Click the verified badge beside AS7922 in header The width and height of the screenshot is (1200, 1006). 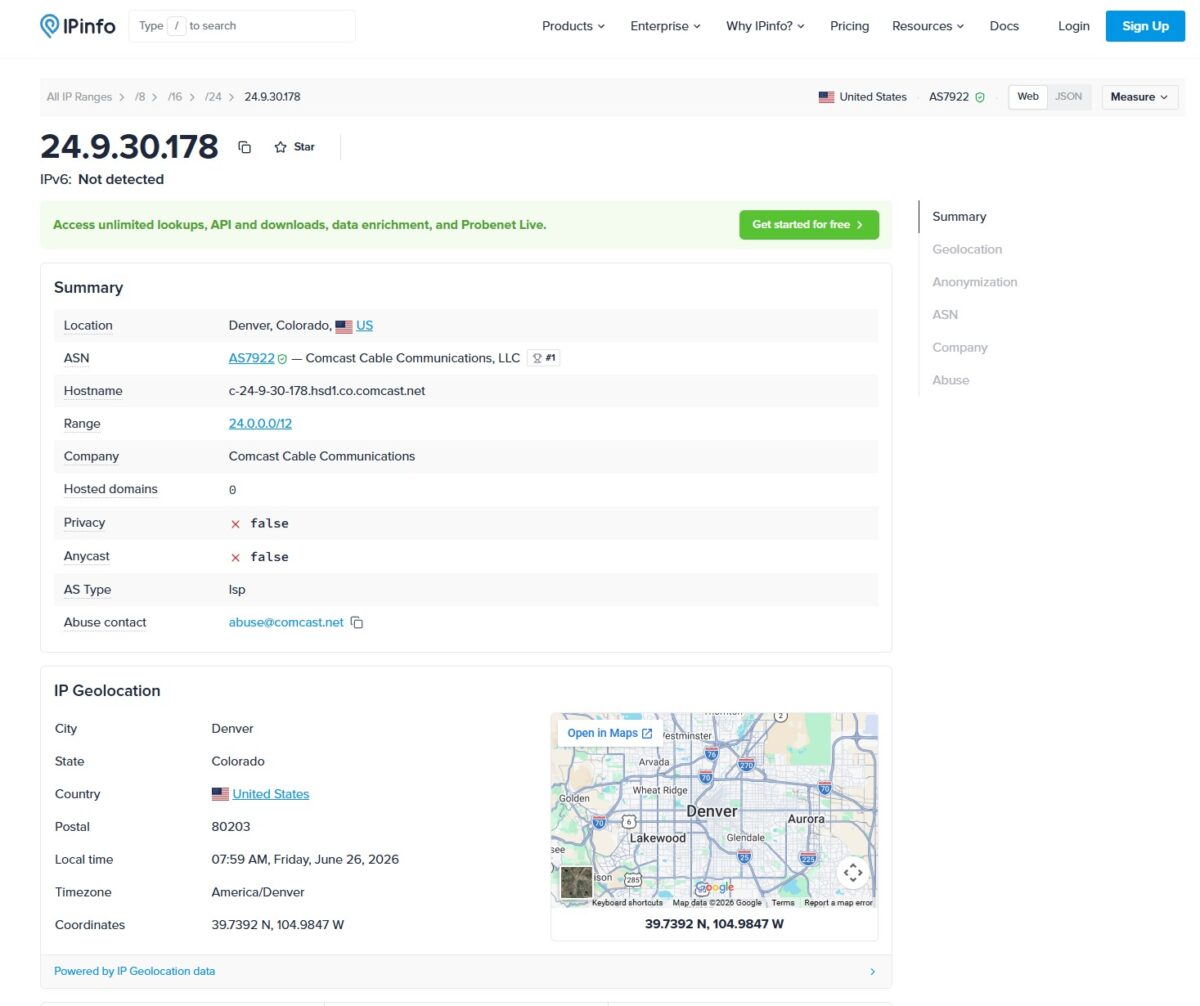(x=980, y=97)
